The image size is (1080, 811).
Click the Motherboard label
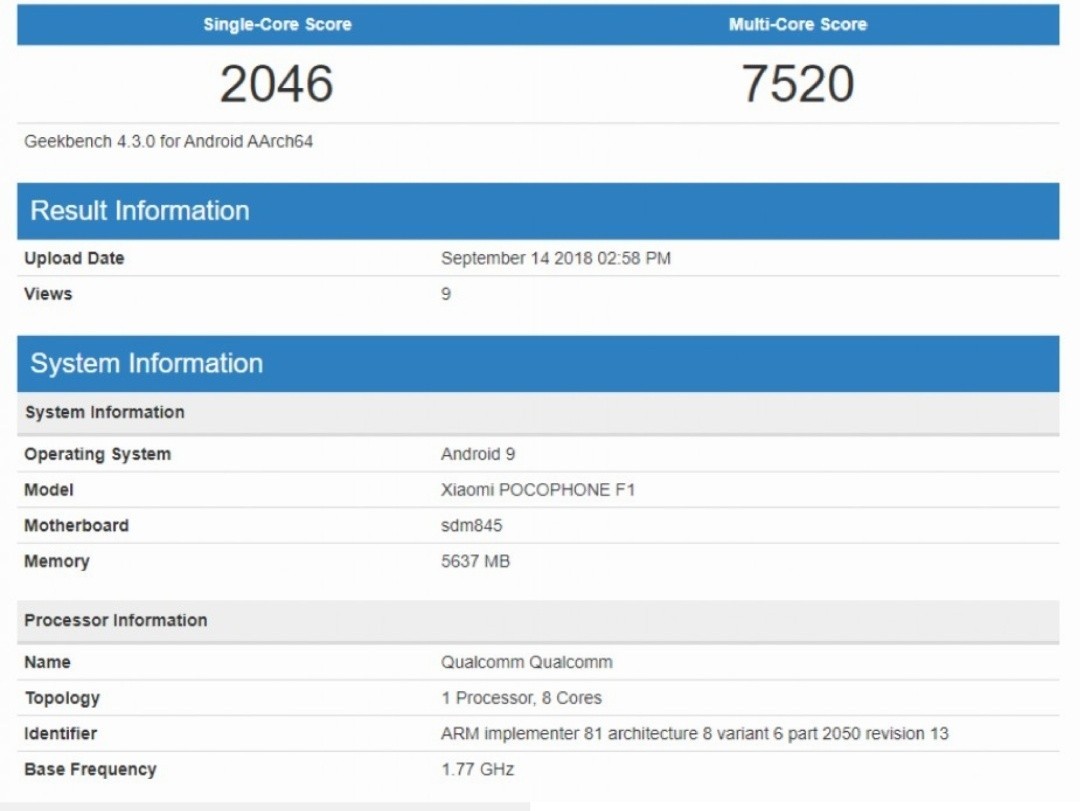76,526
